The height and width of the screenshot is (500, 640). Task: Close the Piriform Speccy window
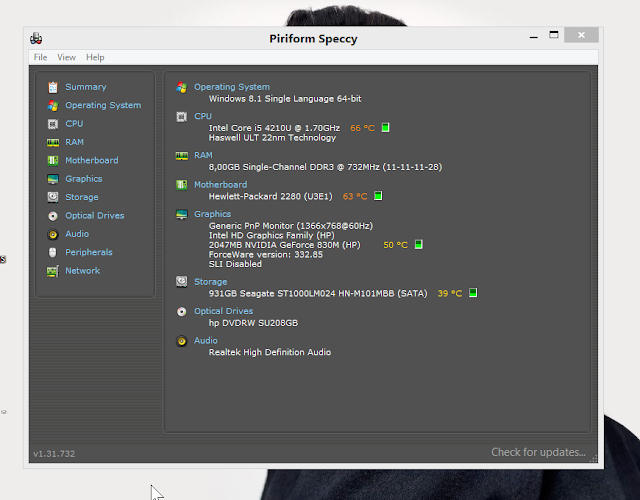click(581, 35)
